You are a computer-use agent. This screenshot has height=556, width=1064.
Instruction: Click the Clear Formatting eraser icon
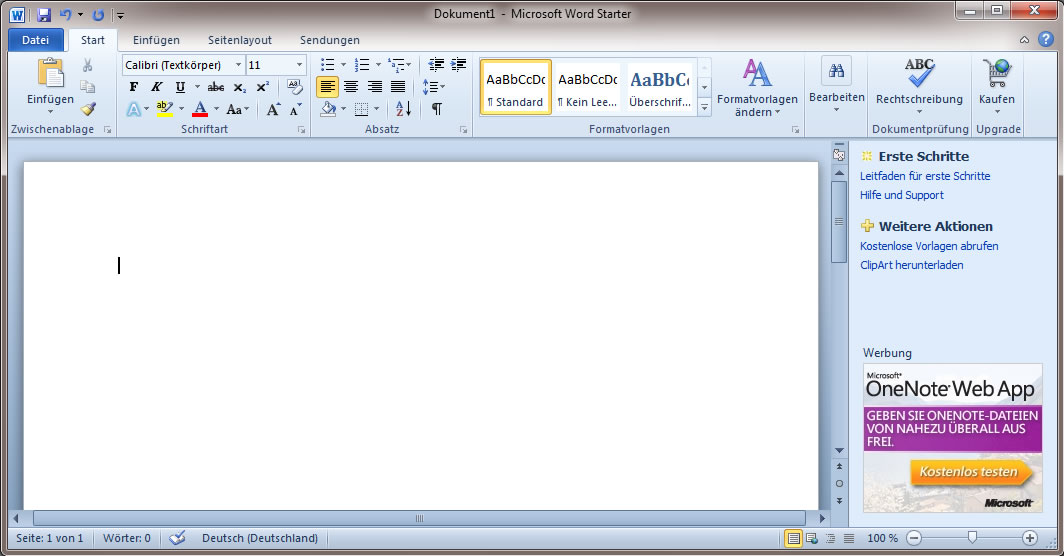294,87
